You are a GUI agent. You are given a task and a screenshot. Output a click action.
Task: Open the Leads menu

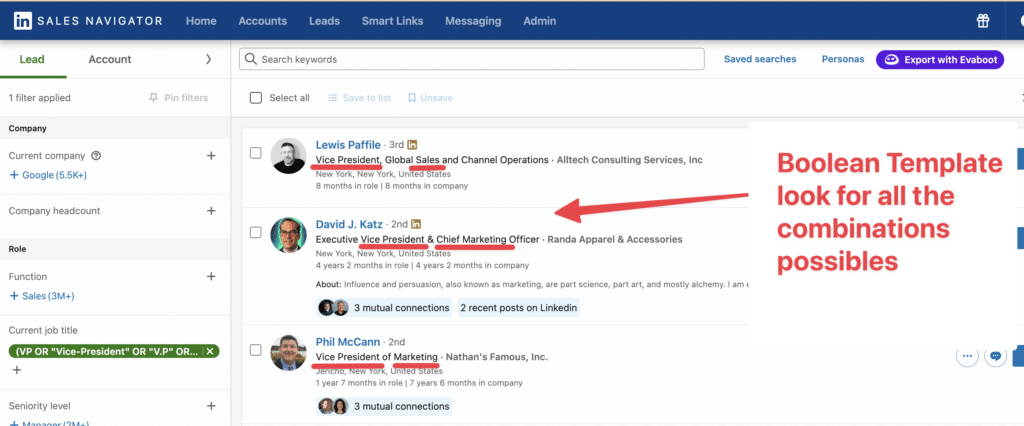click(325, 21)
